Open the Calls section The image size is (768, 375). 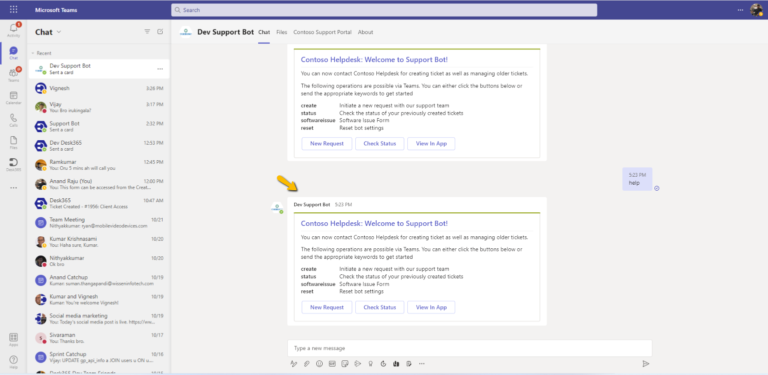[x=13, y=120]
